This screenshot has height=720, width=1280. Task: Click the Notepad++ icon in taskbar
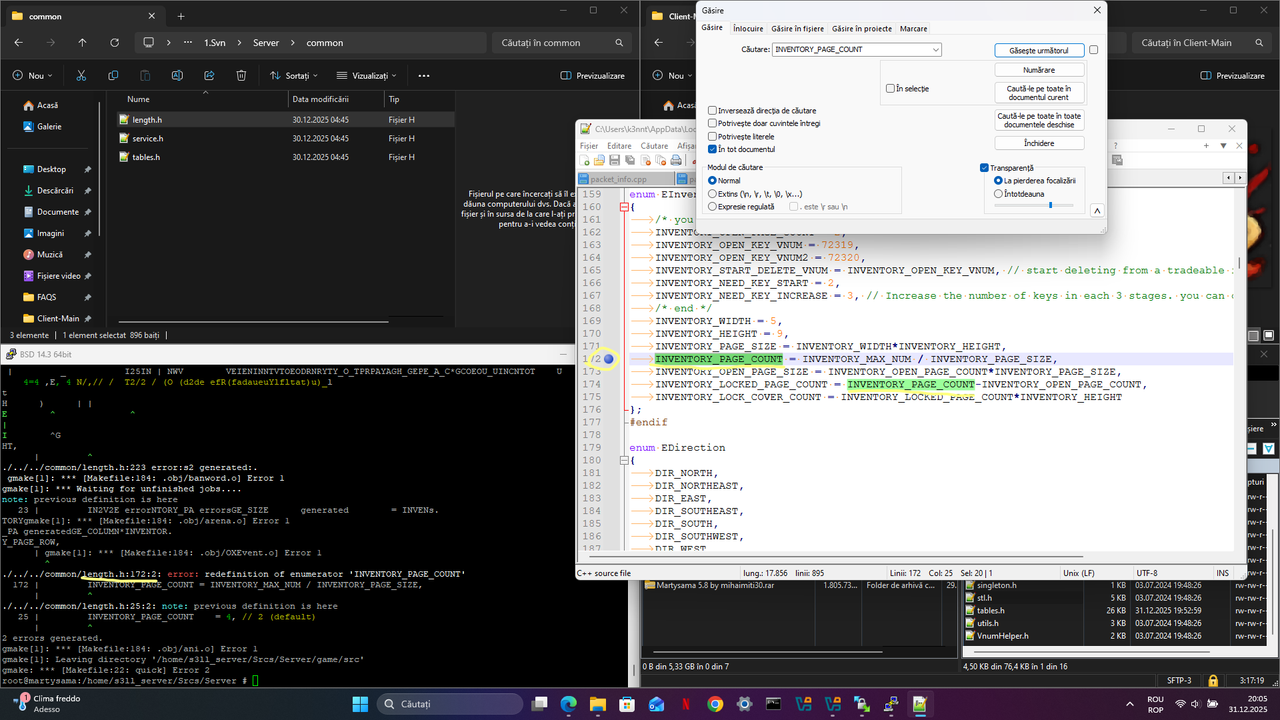point(919,704)
